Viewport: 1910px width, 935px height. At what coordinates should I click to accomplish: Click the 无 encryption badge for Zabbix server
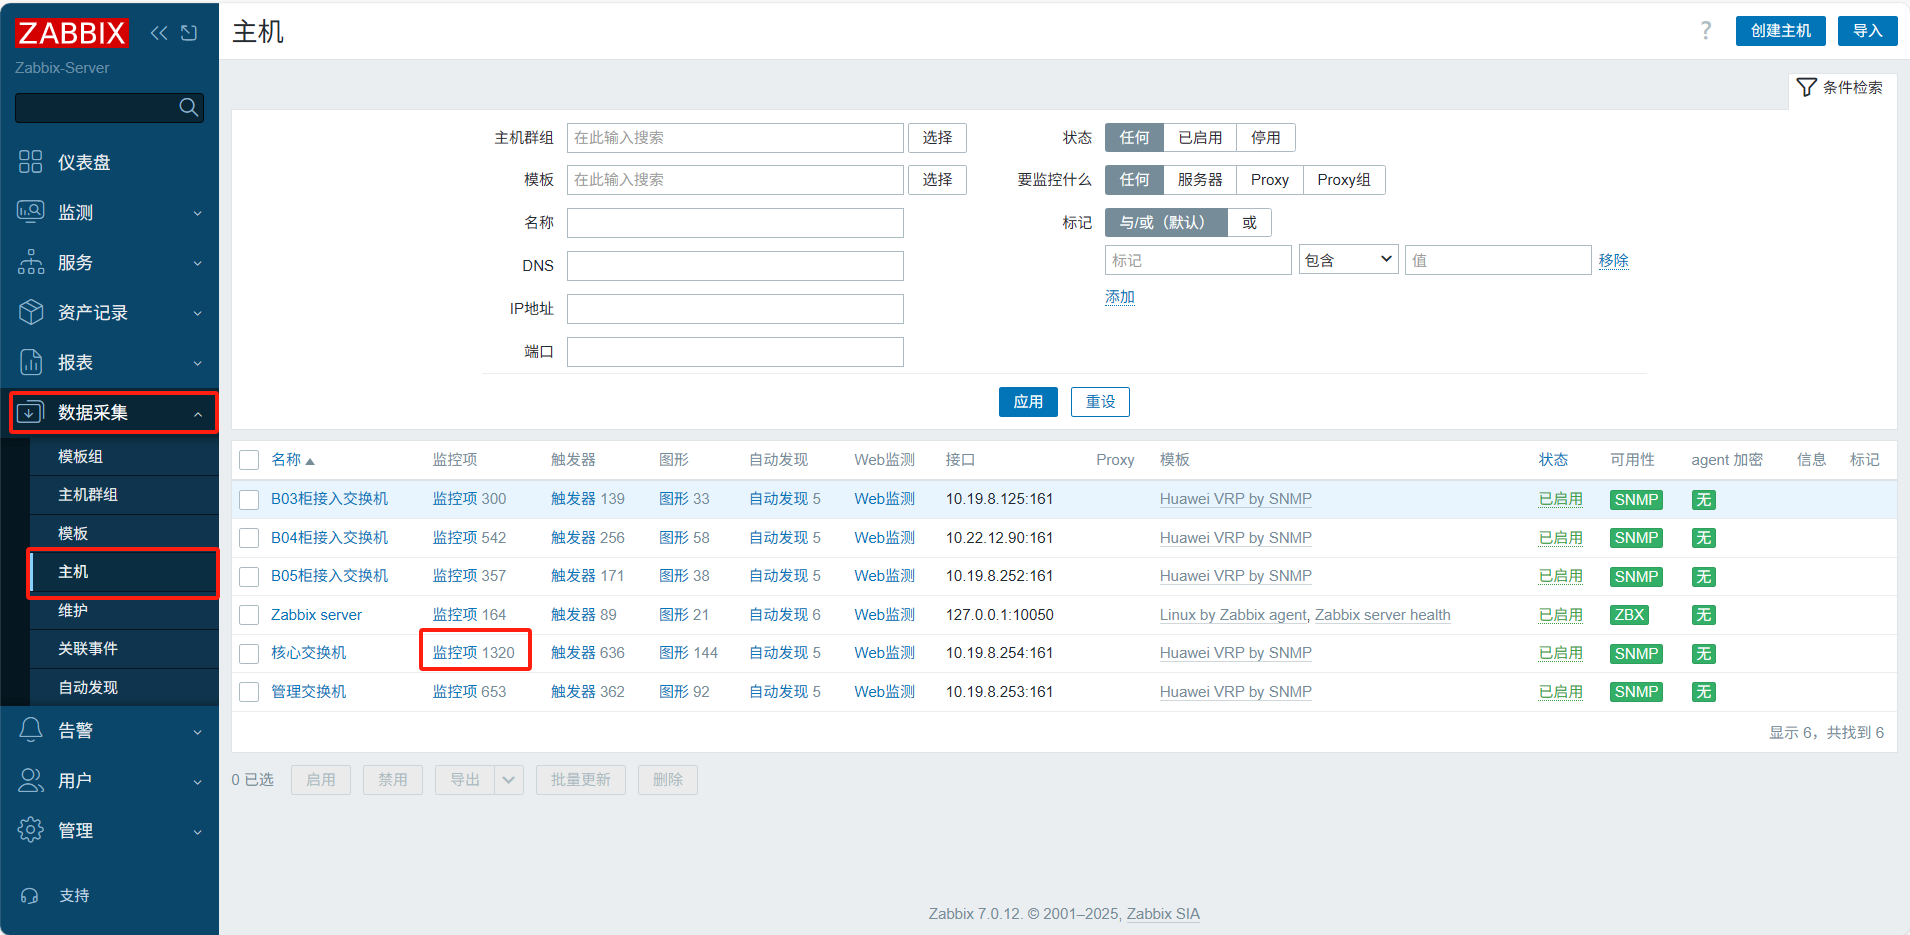[1704, 615]
